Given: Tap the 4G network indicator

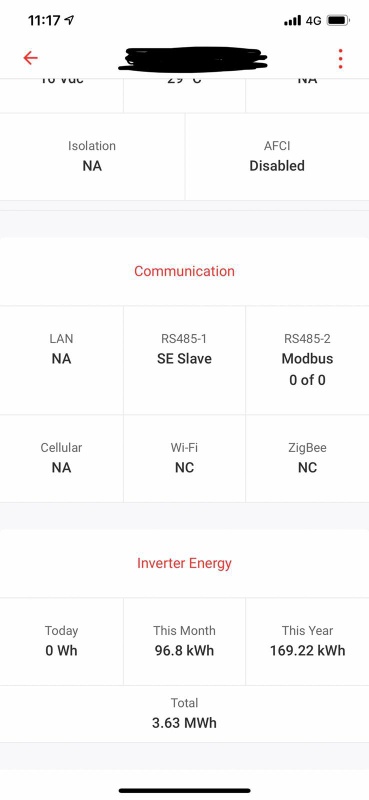Looking at the screenshot, I should [313, 21].
